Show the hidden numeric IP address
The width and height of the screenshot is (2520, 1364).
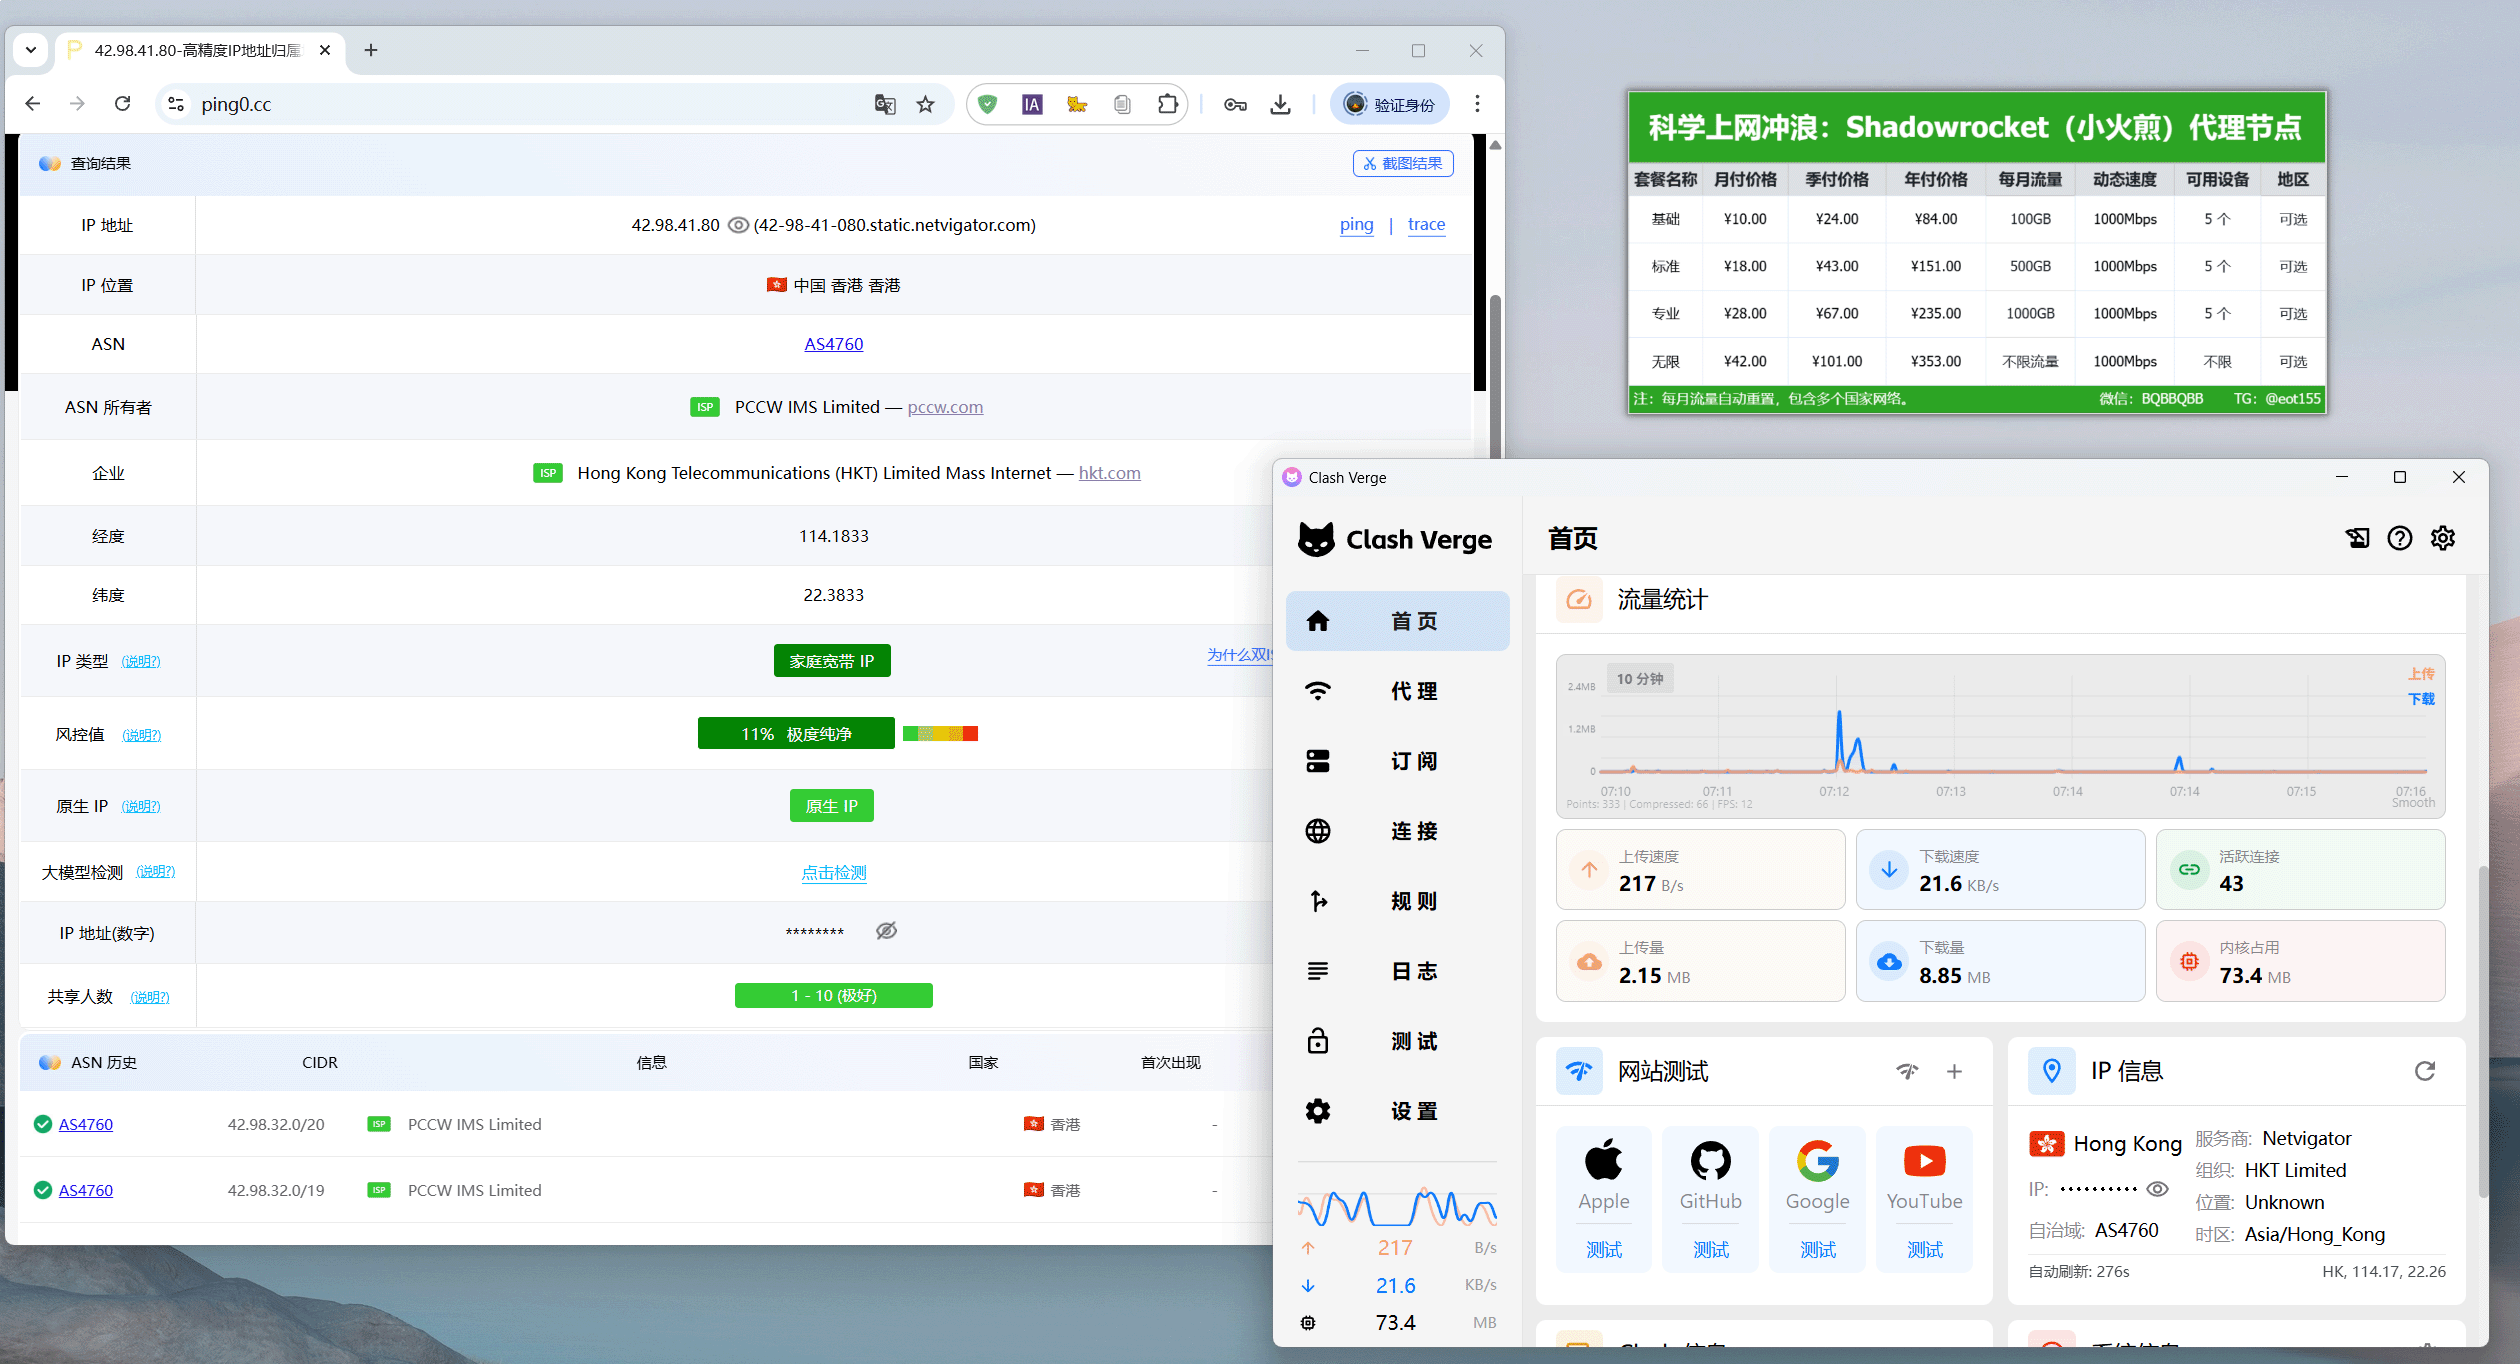pyautogui.click(x=886, y=931)
